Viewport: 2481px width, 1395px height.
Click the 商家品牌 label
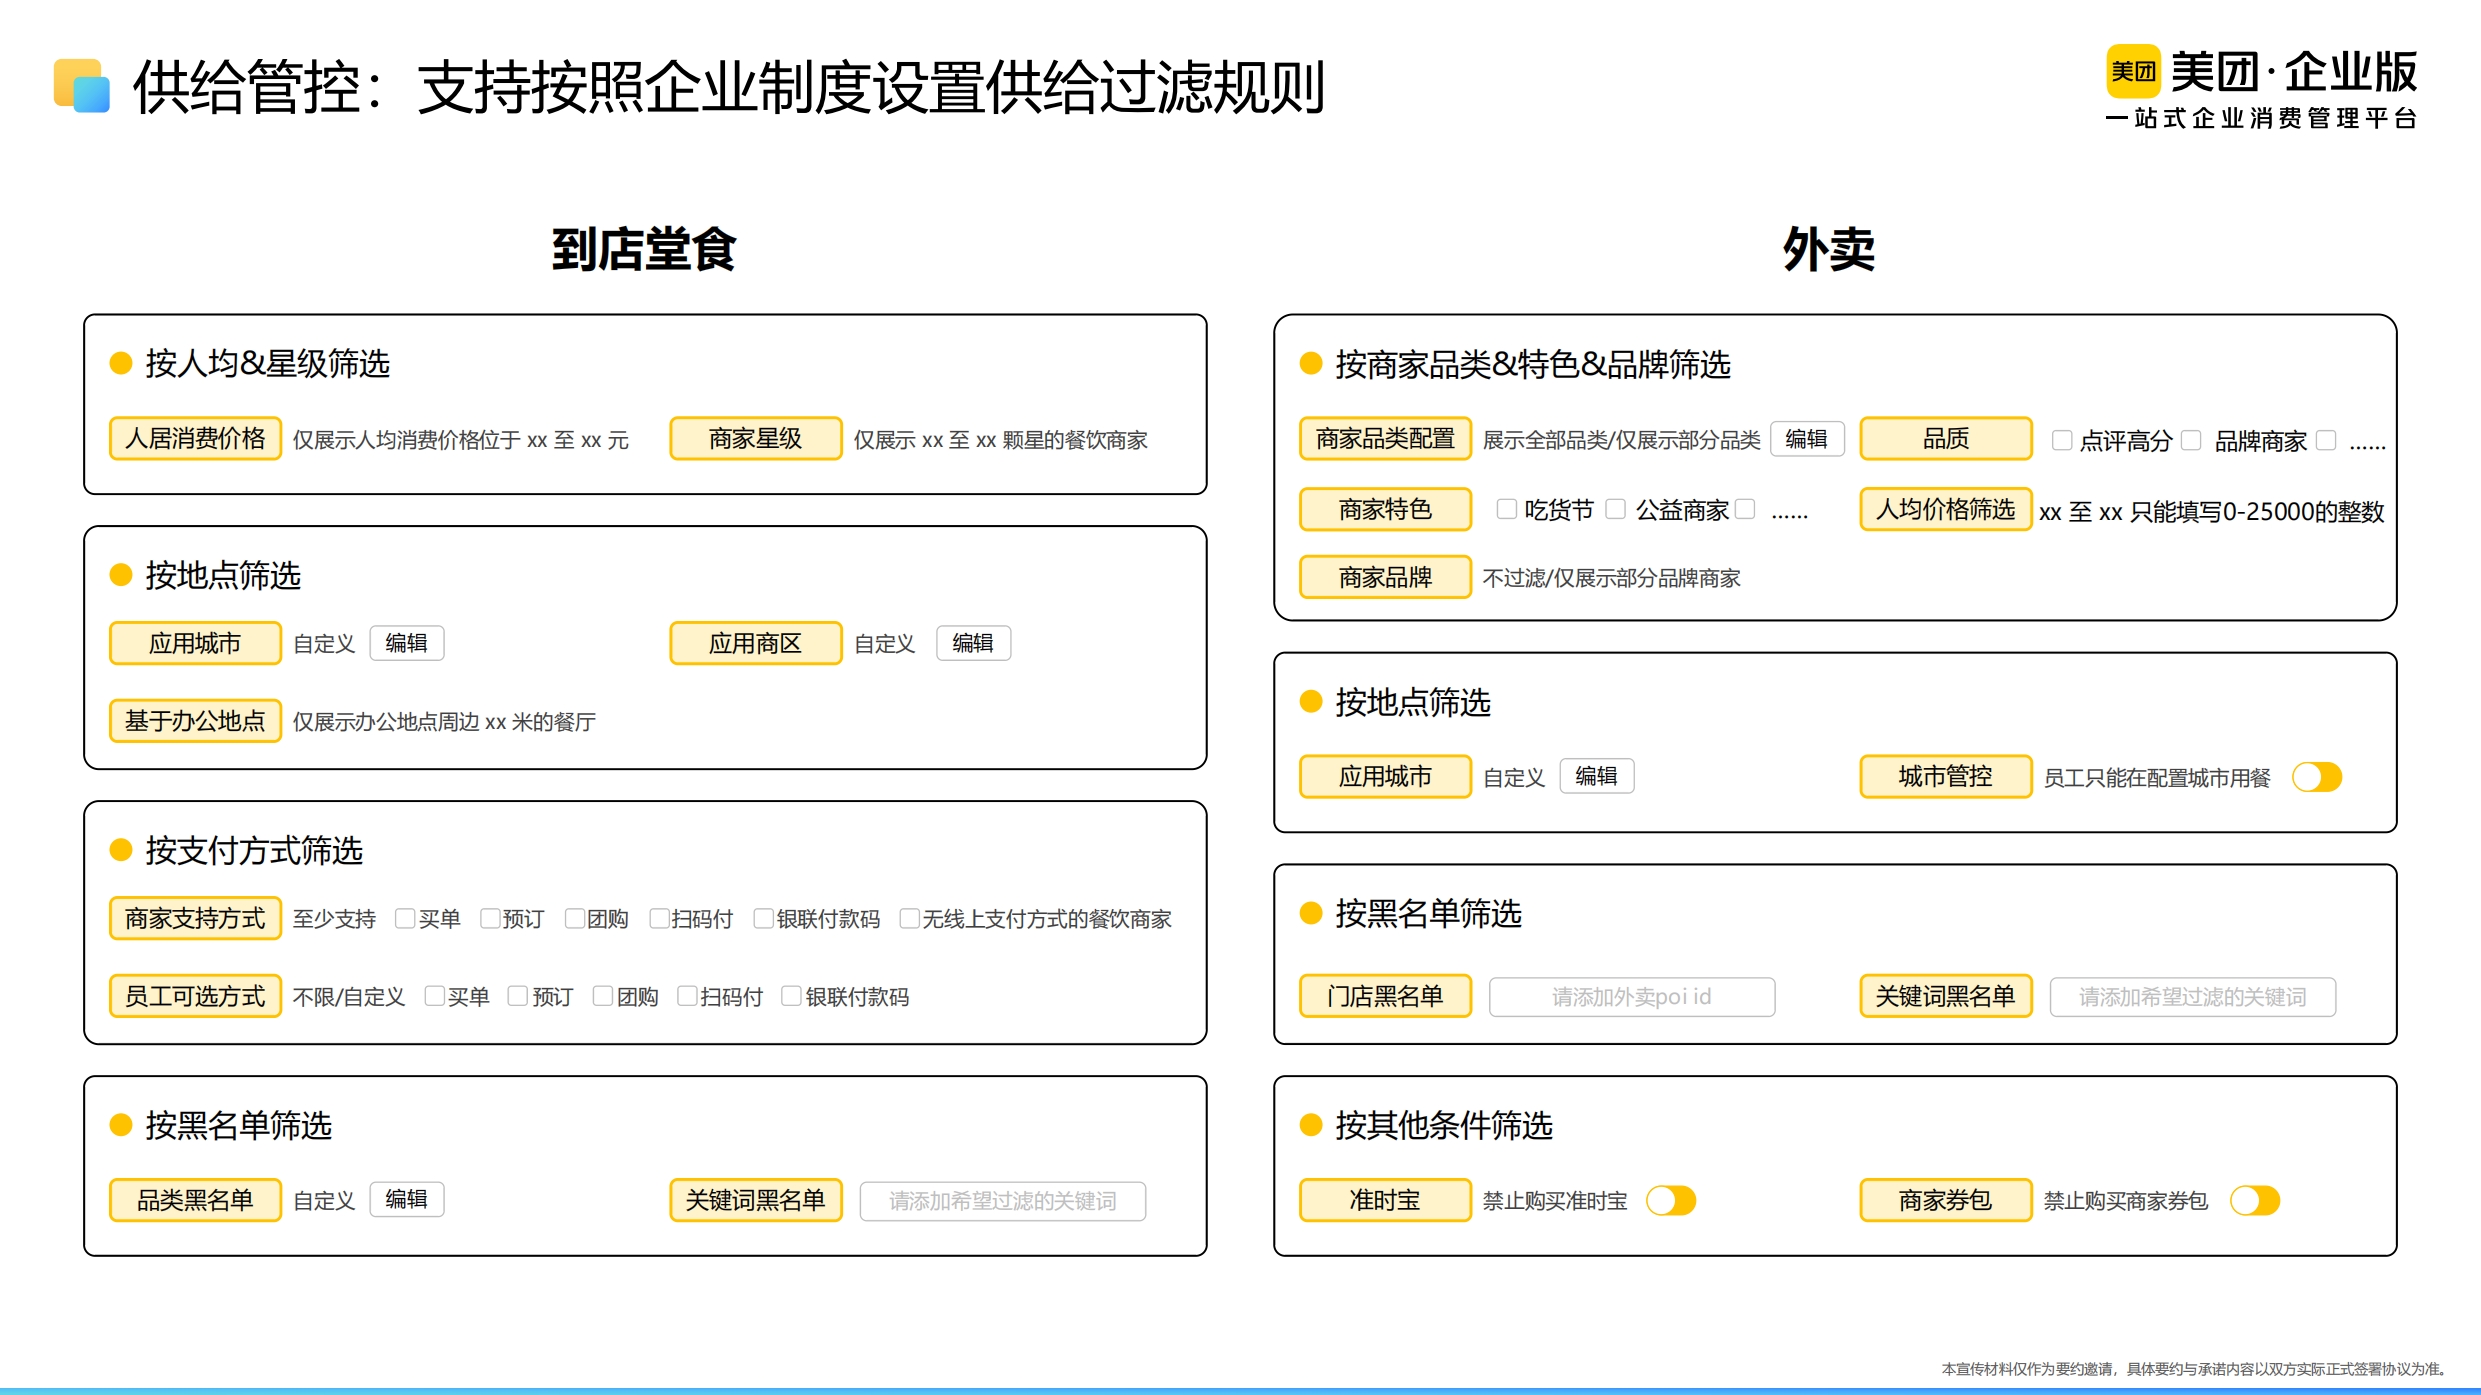pyautogui.click(x=1385, y=577)
